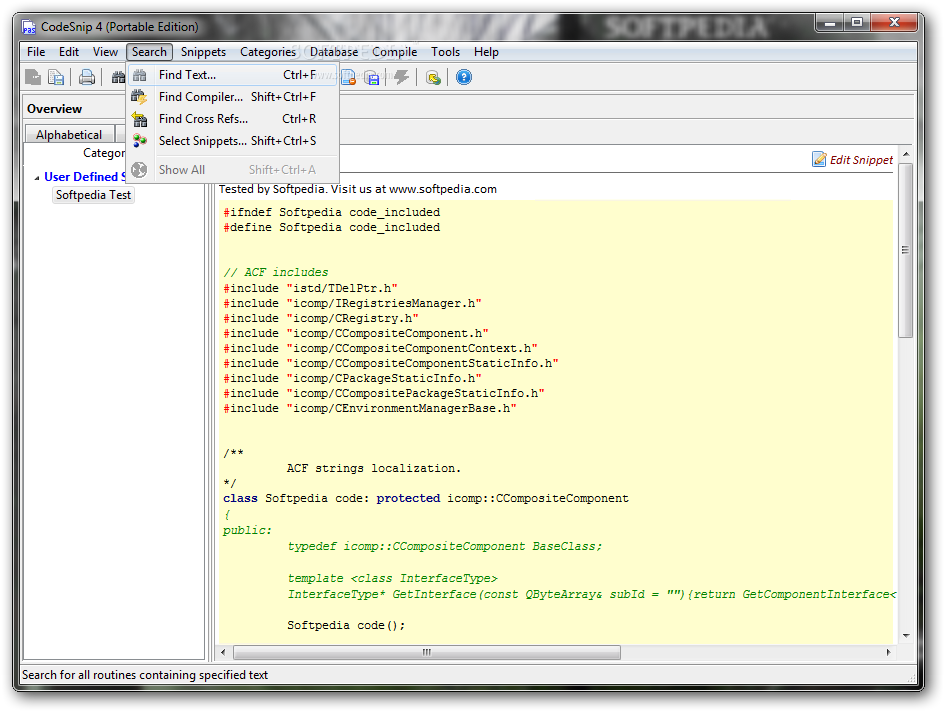The width and height of the screenshot is (945, 712).
Task: Click the Find Compiler menu icon
Action: point(140,96)
